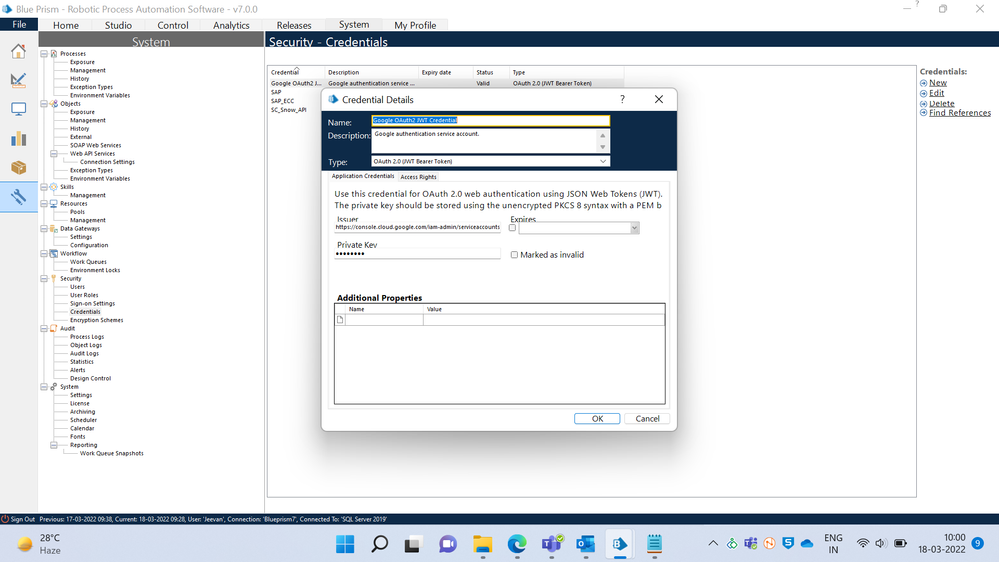Collapse the Audit tree node
The width and height of the screenshot is (999, 562).
click(44, 329)
